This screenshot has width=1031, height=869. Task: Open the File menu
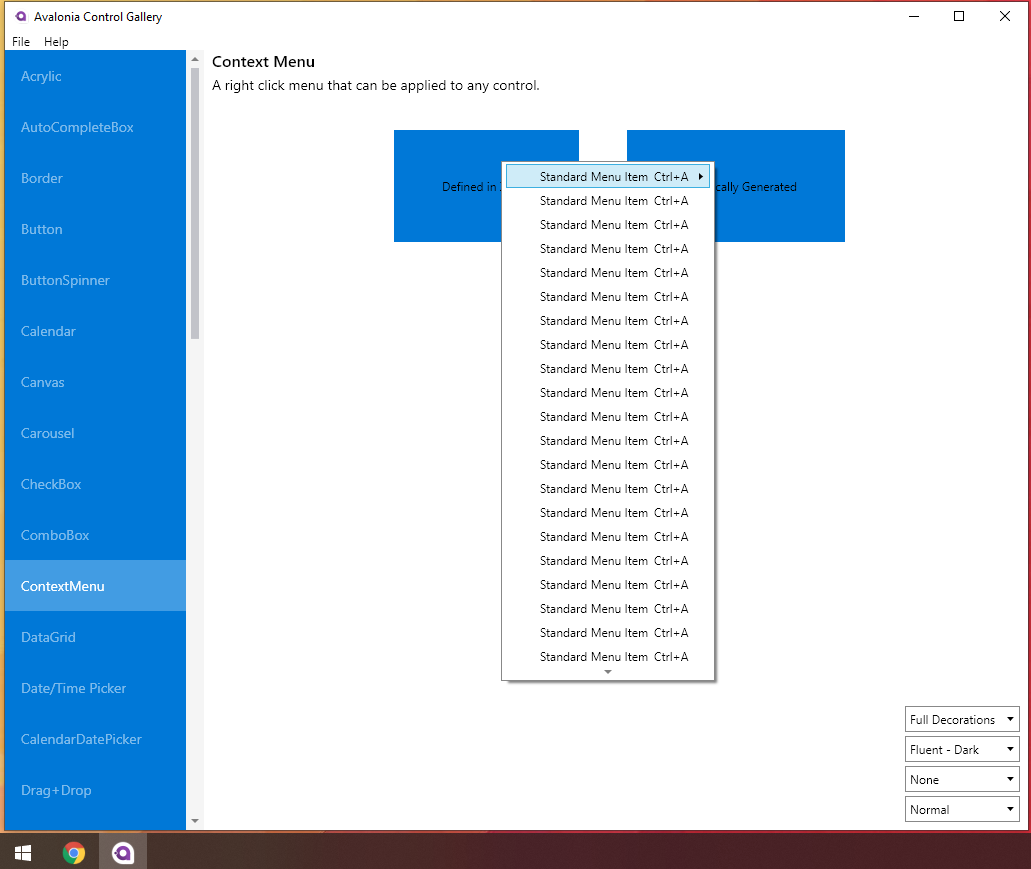tap(19, 41)
